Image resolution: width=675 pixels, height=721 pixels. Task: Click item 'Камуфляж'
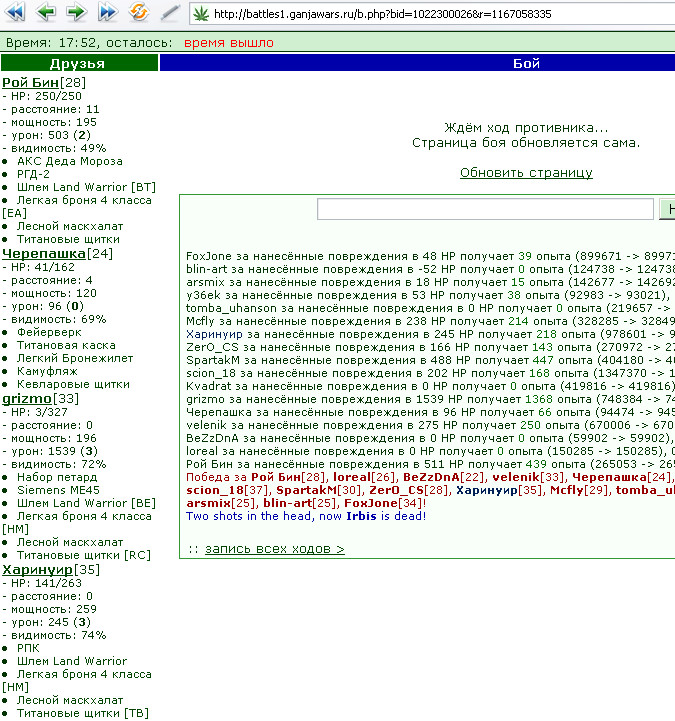click(x=47, y=371)
